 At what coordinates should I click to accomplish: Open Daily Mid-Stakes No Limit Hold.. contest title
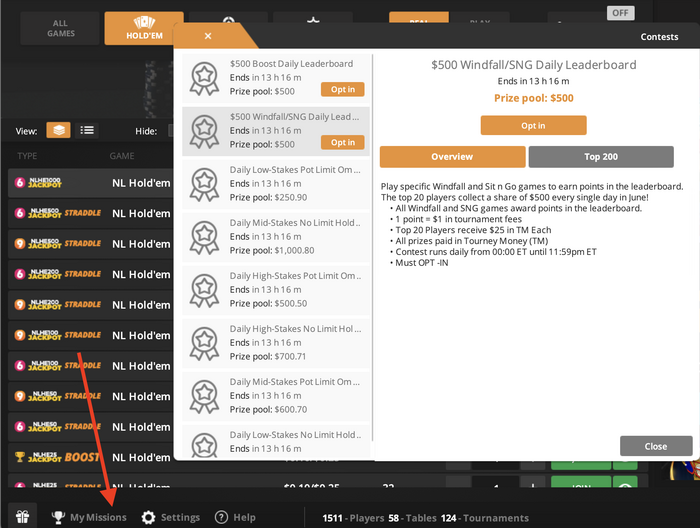coord(295,223)
